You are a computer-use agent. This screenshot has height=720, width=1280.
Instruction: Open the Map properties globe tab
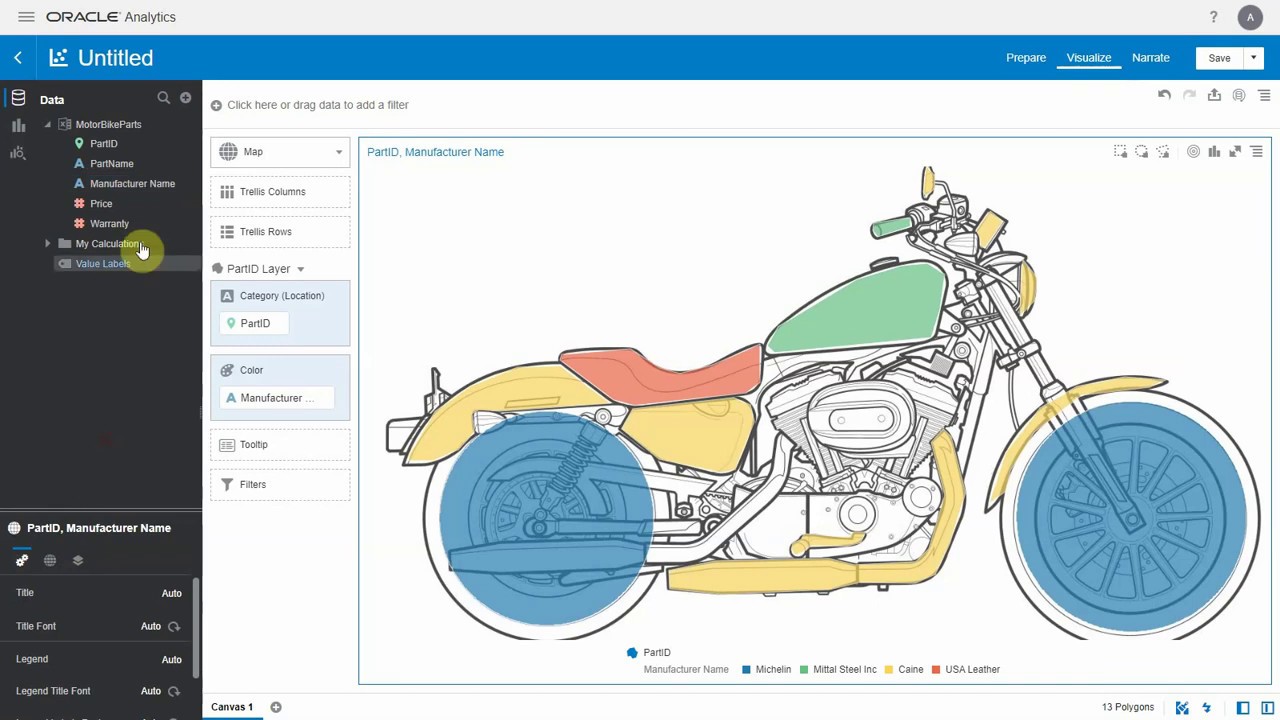pos(50,560)
